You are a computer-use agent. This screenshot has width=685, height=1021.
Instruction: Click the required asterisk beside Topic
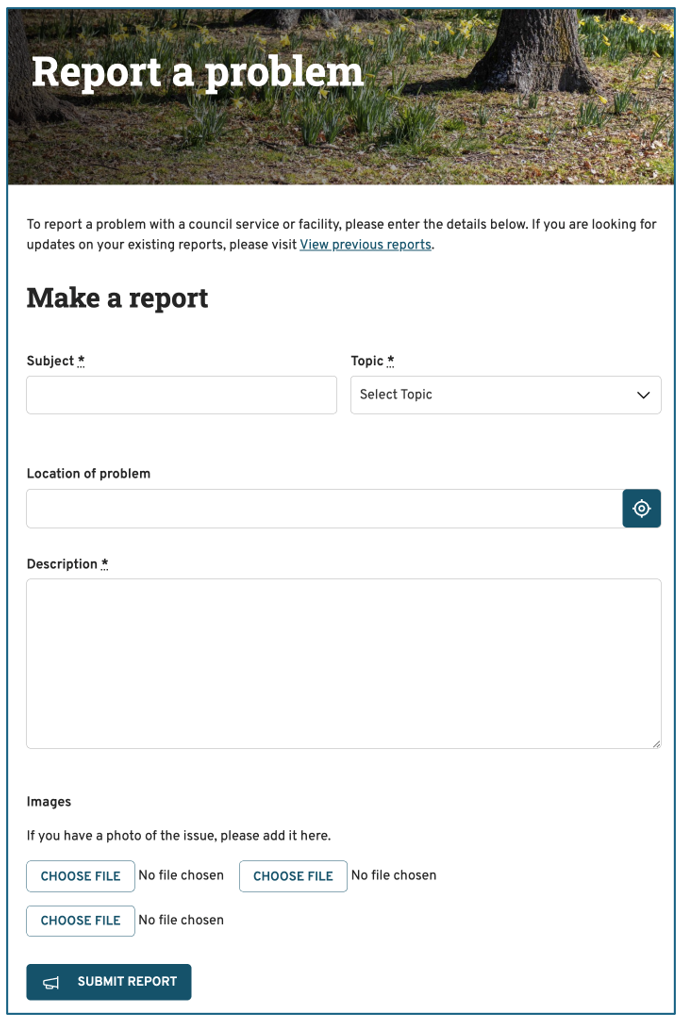[x=391, y=361]
